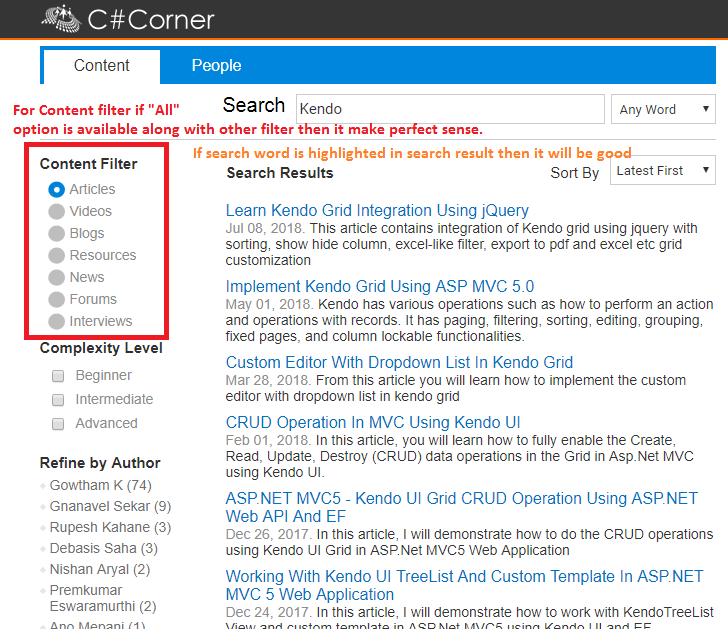Select the Articles radio button
The height and width of the screenshot is (629, 728).
click(57, 189)
